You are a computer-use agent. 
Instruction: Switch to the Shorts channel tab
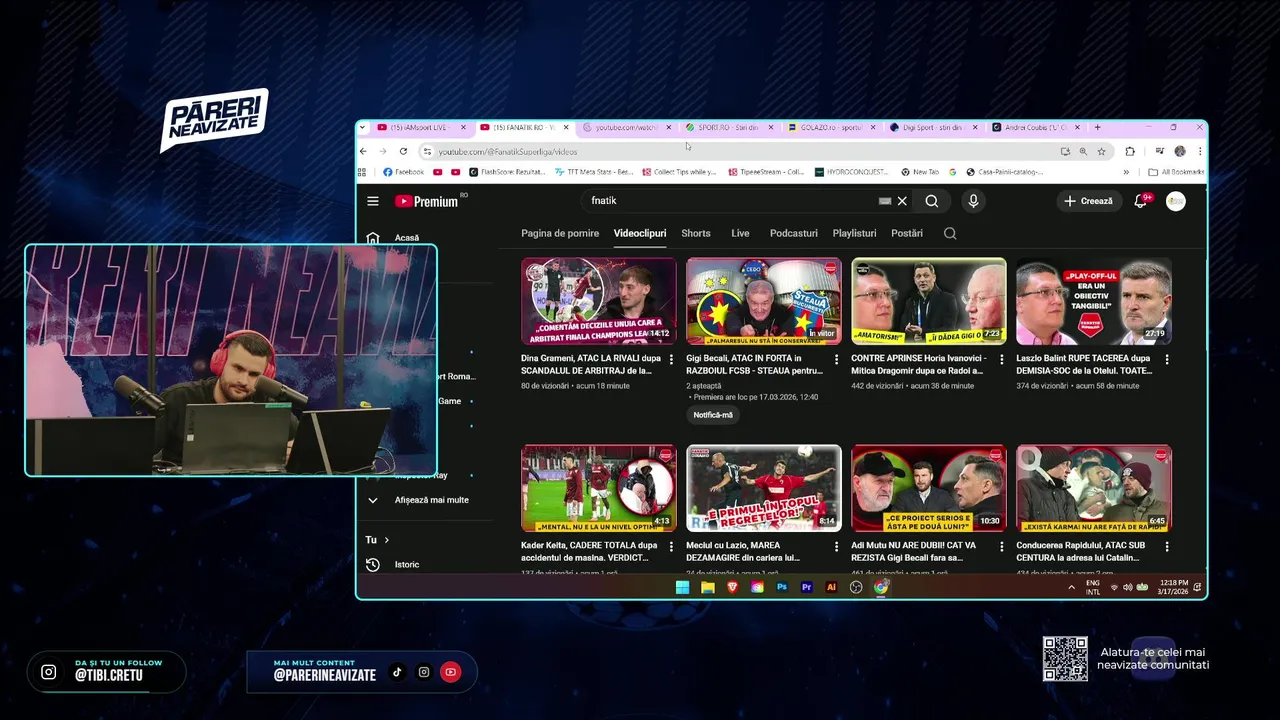point(696,233)
